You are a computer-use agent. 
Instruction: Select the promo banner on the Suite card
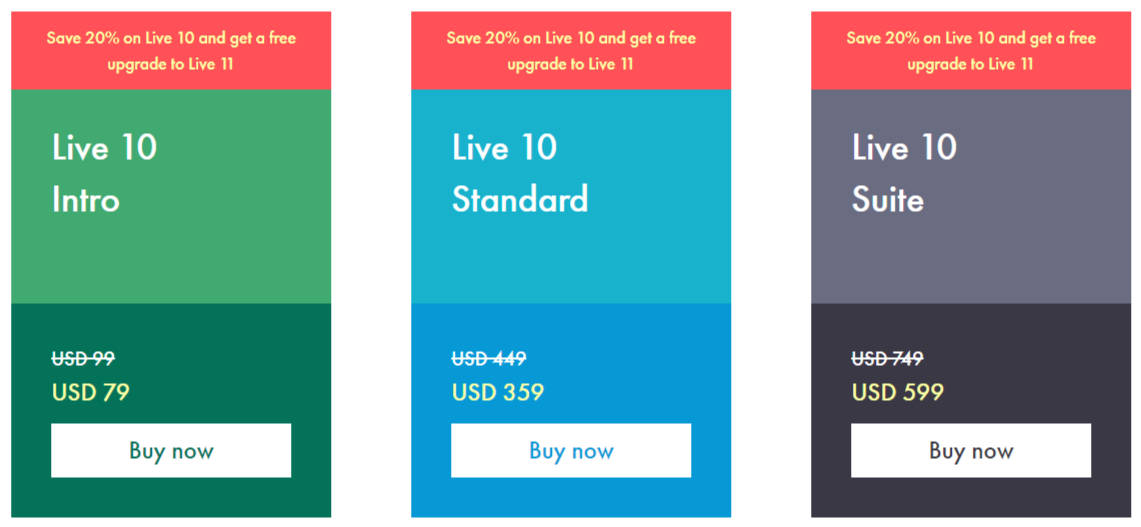971,51
